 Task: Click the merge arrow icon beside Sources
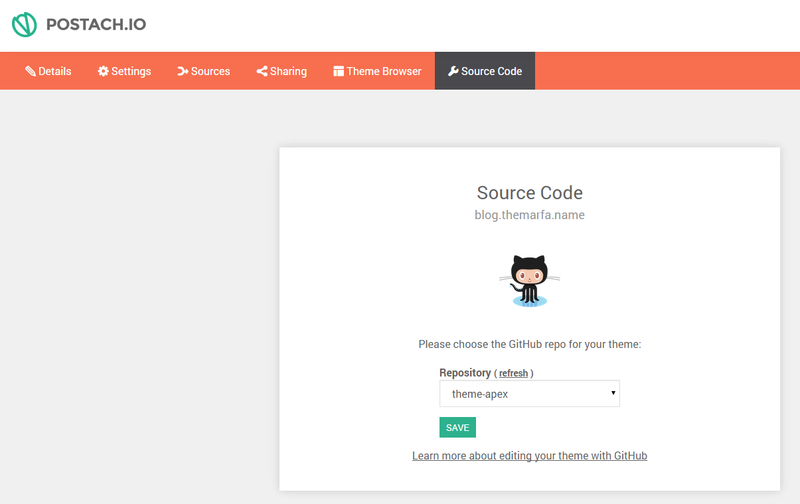pos(183,71)
